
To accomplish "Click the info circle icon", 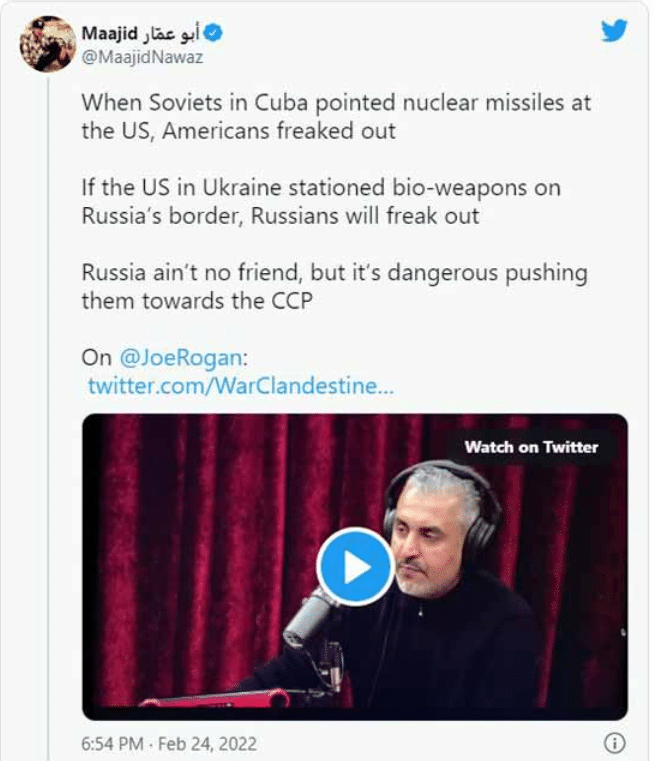I will coord(616,743).
